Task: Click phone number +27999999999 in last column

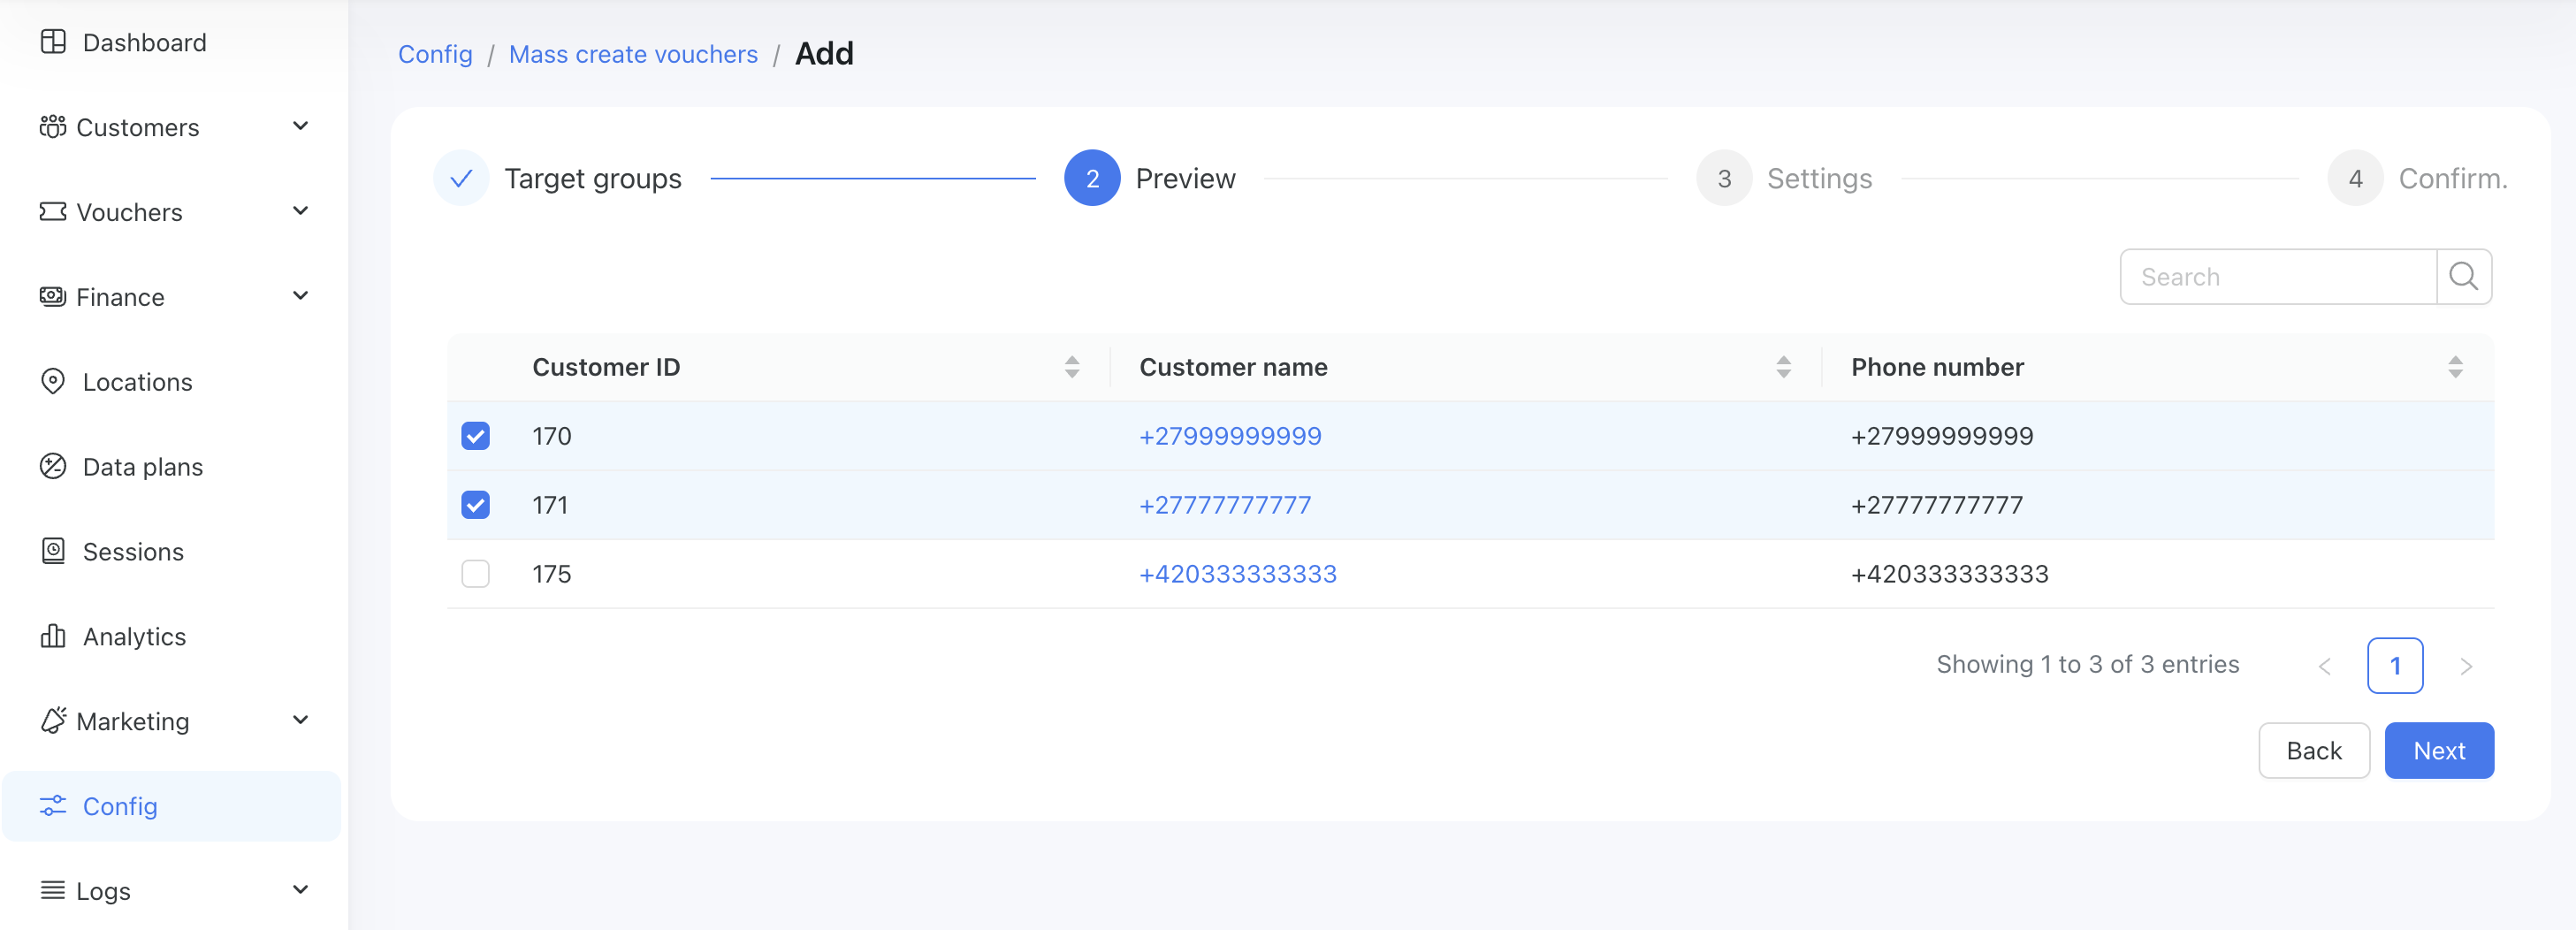Action: [x=1942, y=436]
